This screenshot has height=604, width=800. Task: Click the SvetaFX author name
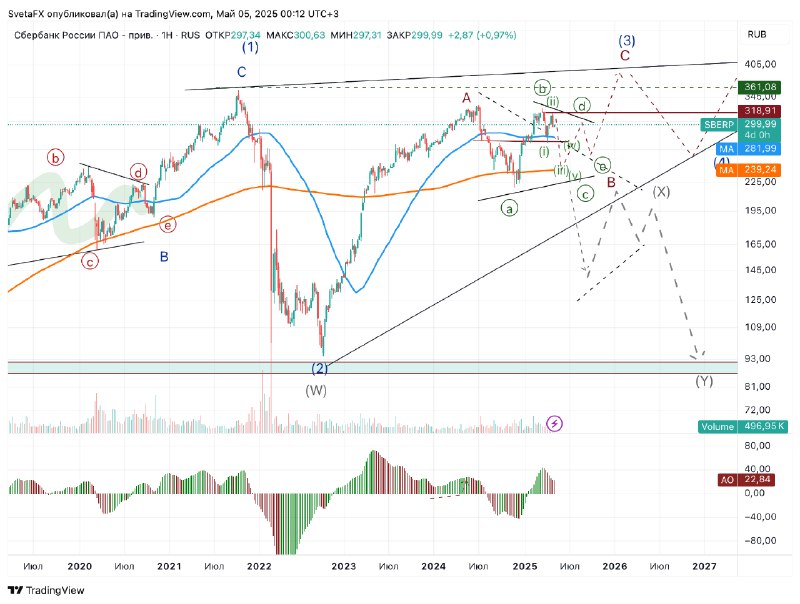click(26, 14)
